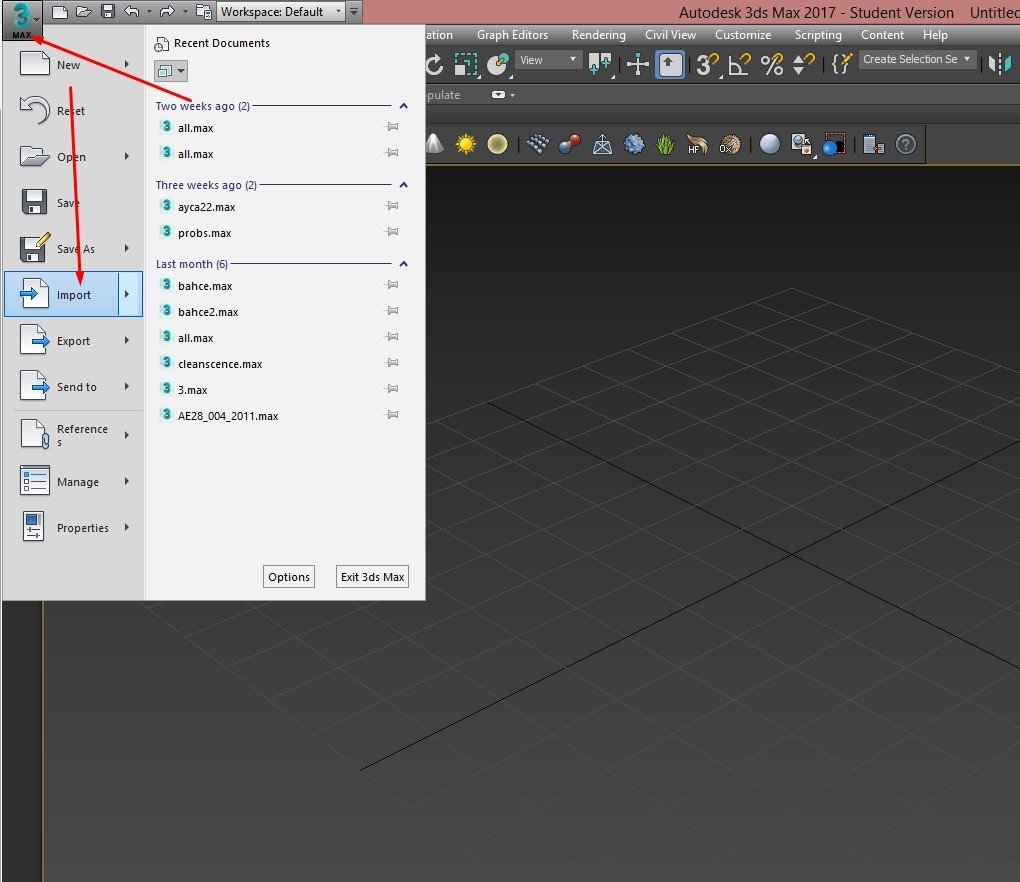Open recent file cleanscence.max
1020x882 pixels.
coord(220,364)
